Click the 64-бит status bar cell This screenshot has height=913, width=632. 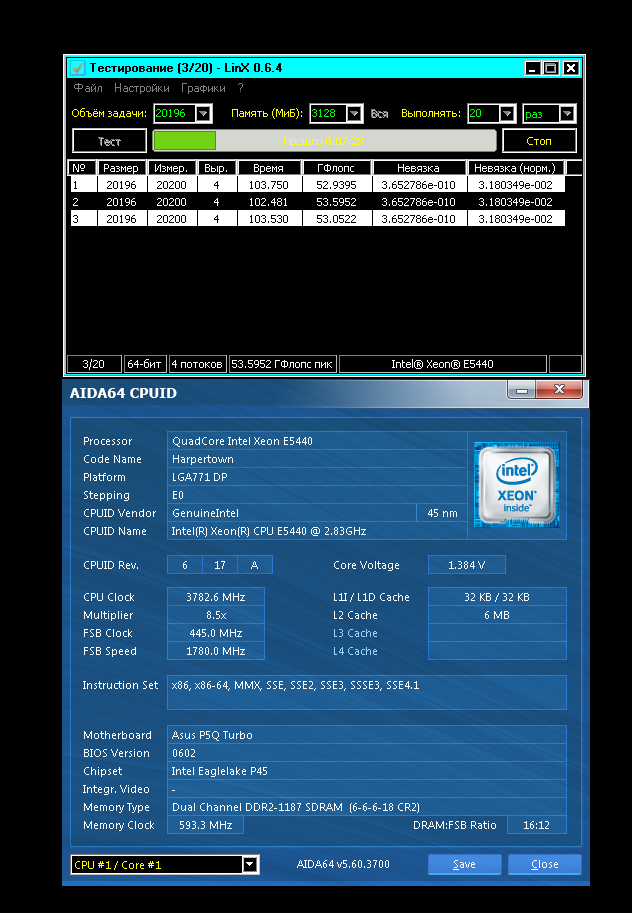[144, 364]
